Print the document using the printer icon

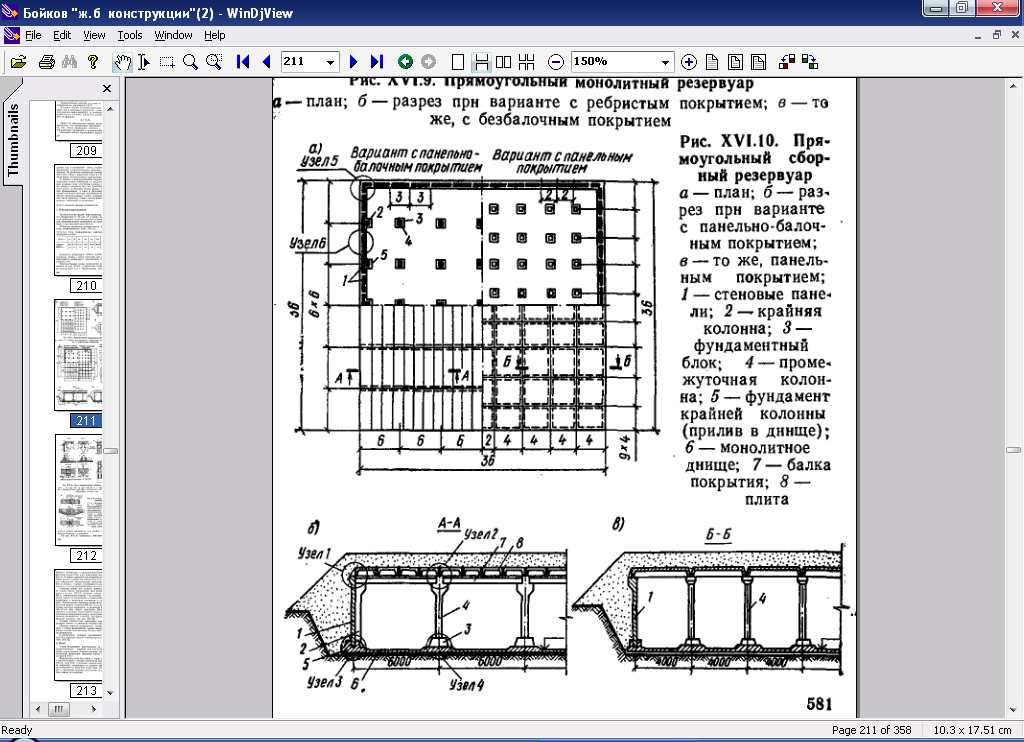[46, 62]
